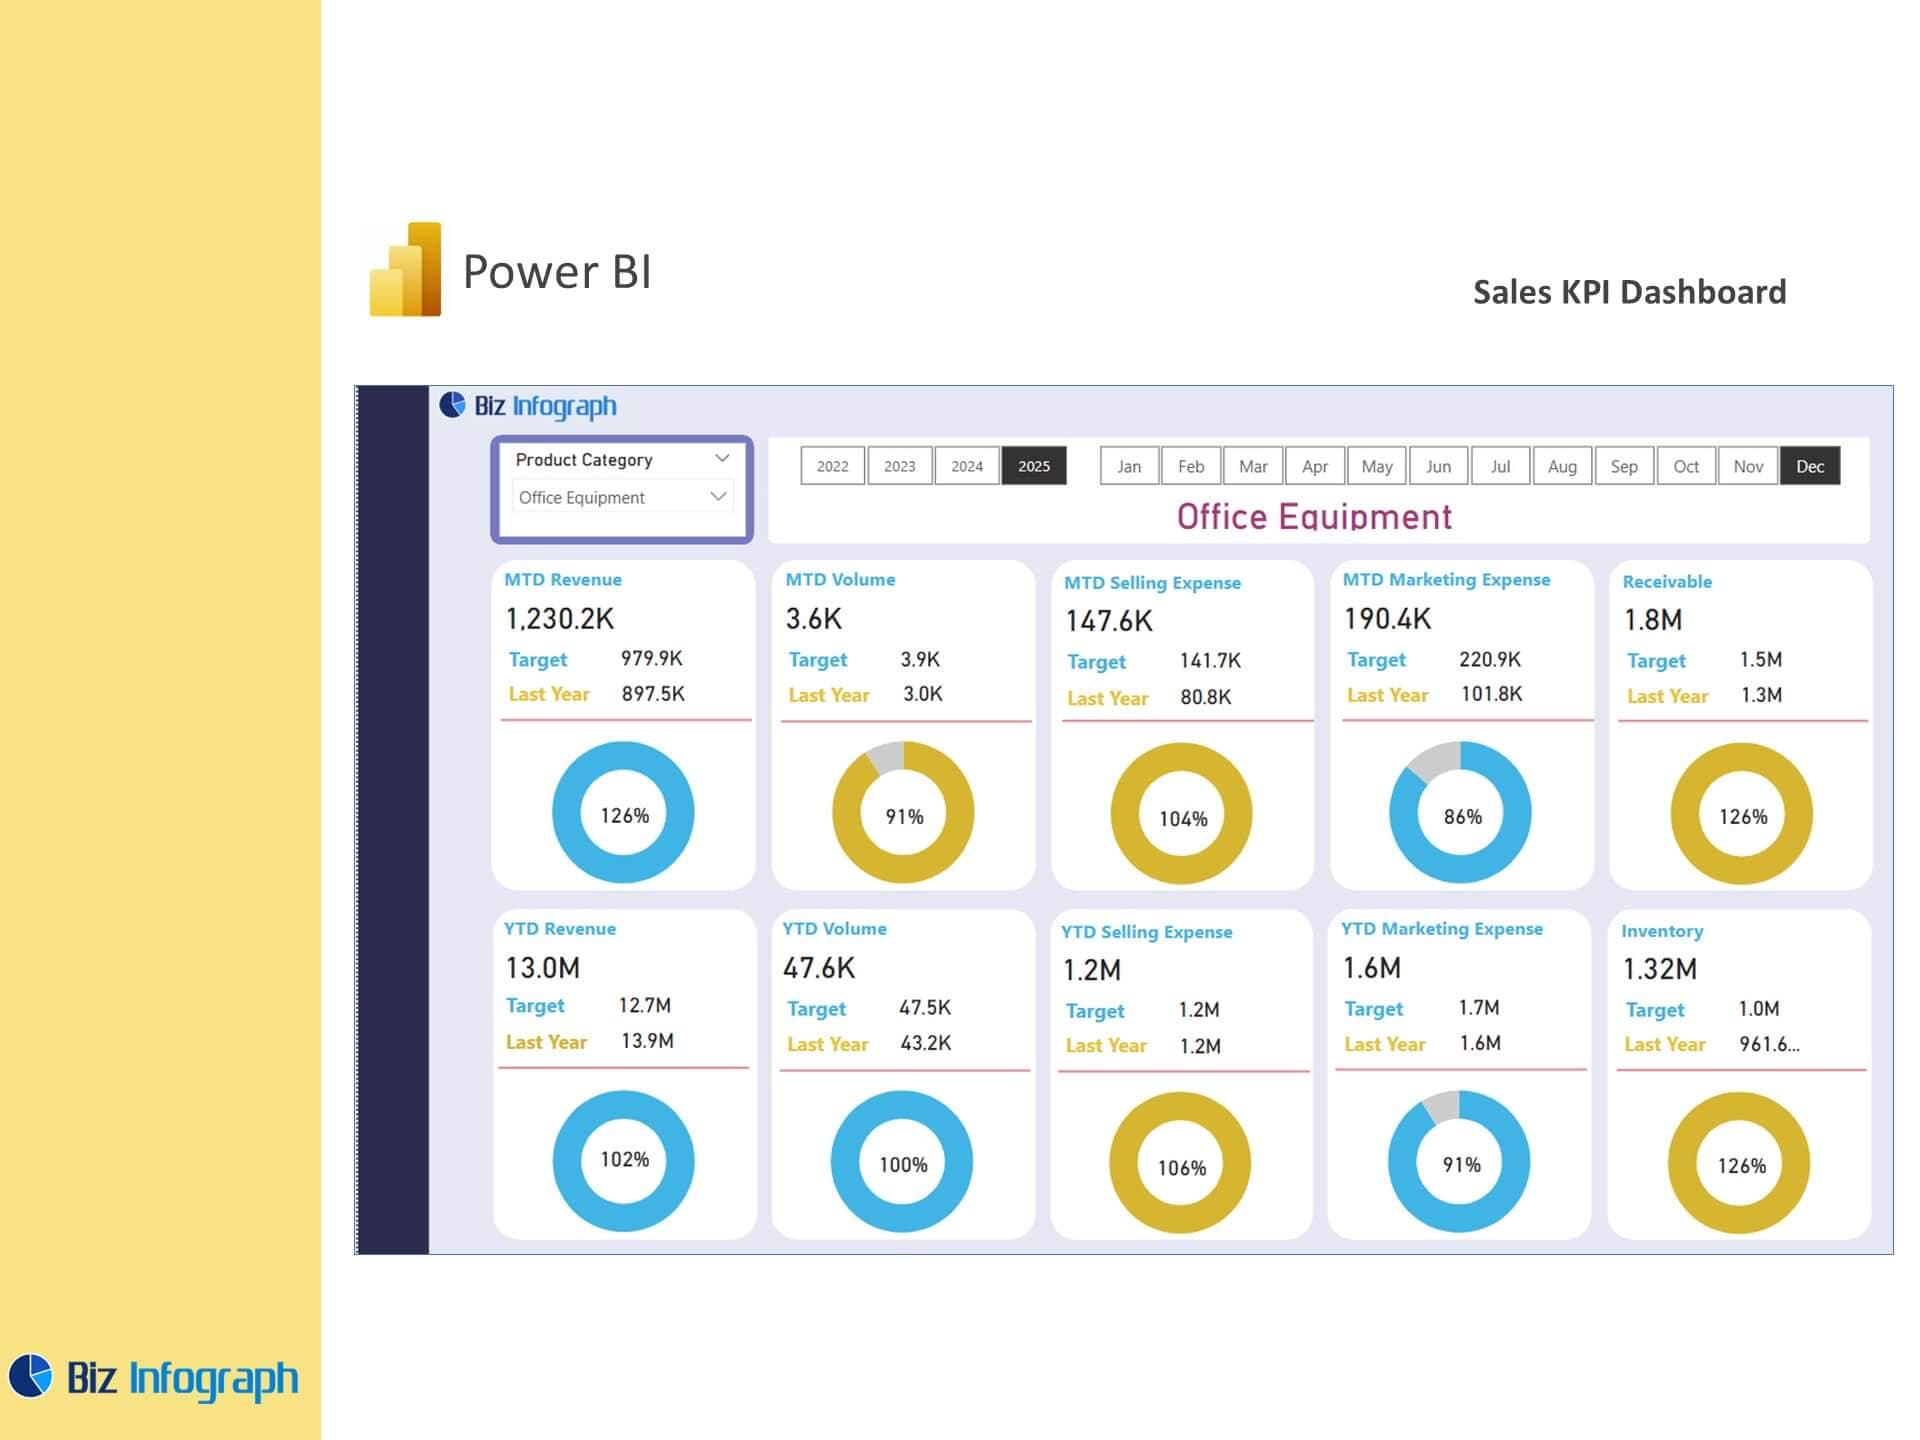Click the Power BI logo icon
Image resolution: width=1920 pixels, height=1440 pixels.
click(405, 270)
